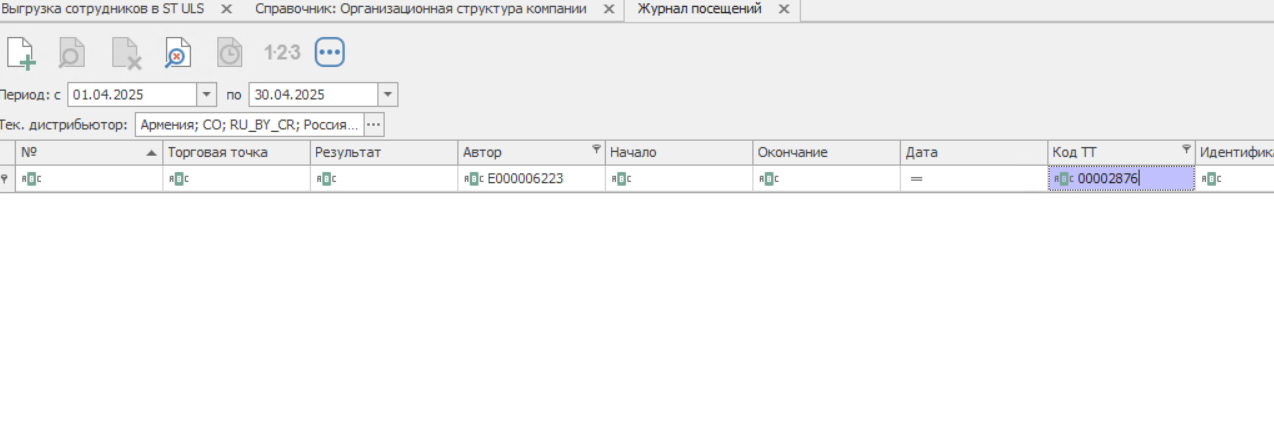
Task: Click the filter icon in Код ТТ header
Action: pyautogui.click(x=1187, y=149)
